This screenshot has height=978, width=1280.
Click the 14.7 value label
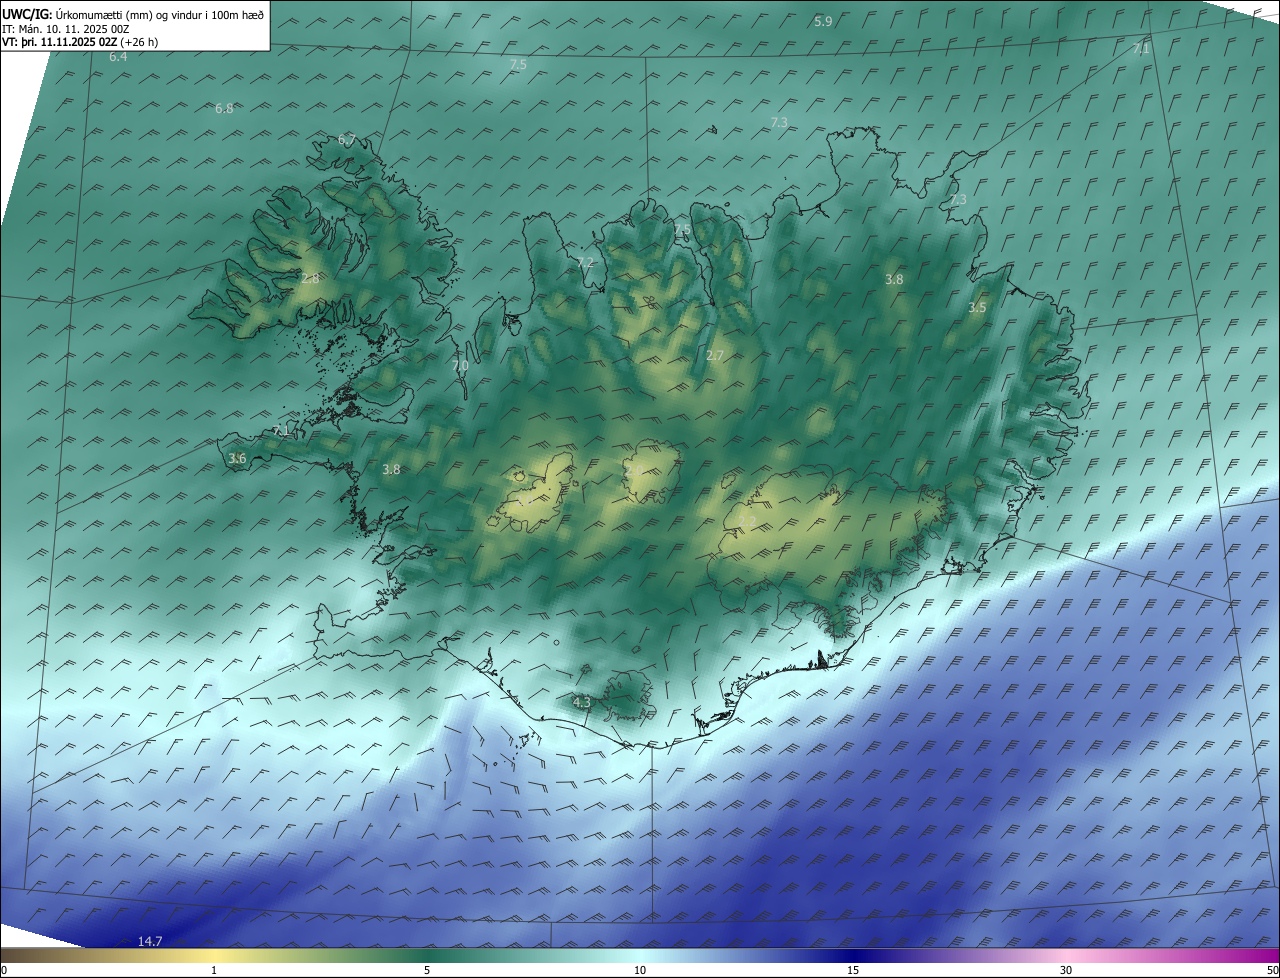tap(150, 941)
